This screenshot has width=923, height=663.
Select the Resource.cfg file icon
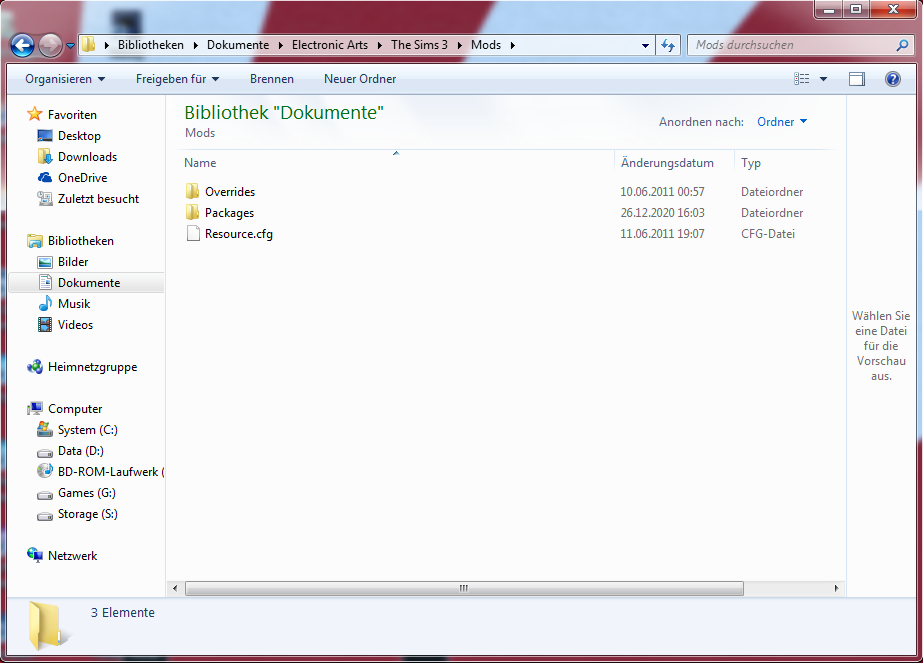192,234
